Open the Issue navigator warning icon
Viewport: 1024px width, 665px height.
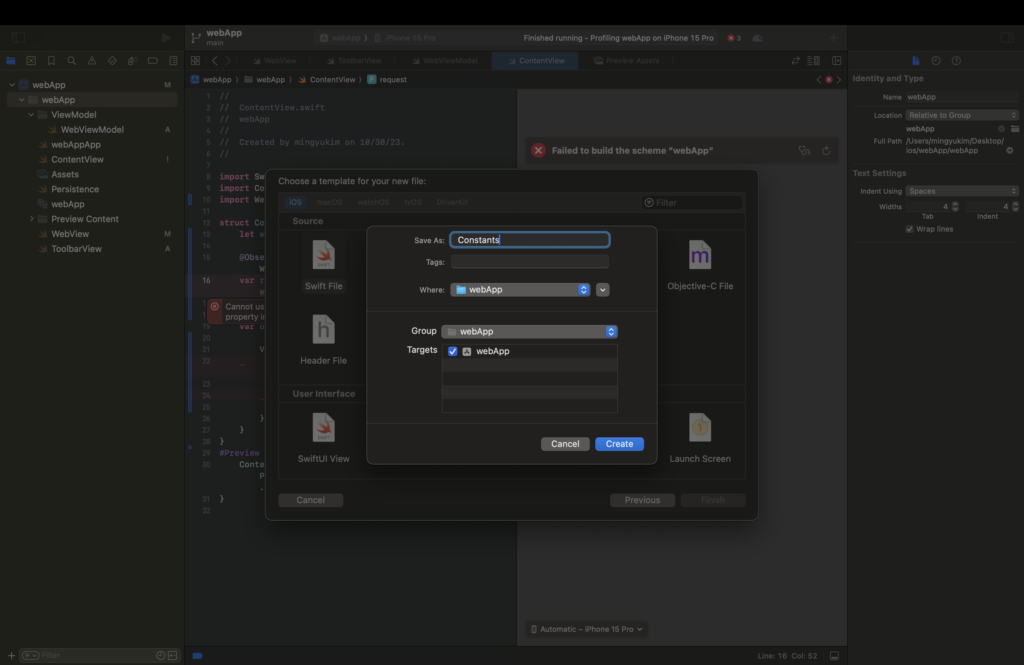[92, 61]
